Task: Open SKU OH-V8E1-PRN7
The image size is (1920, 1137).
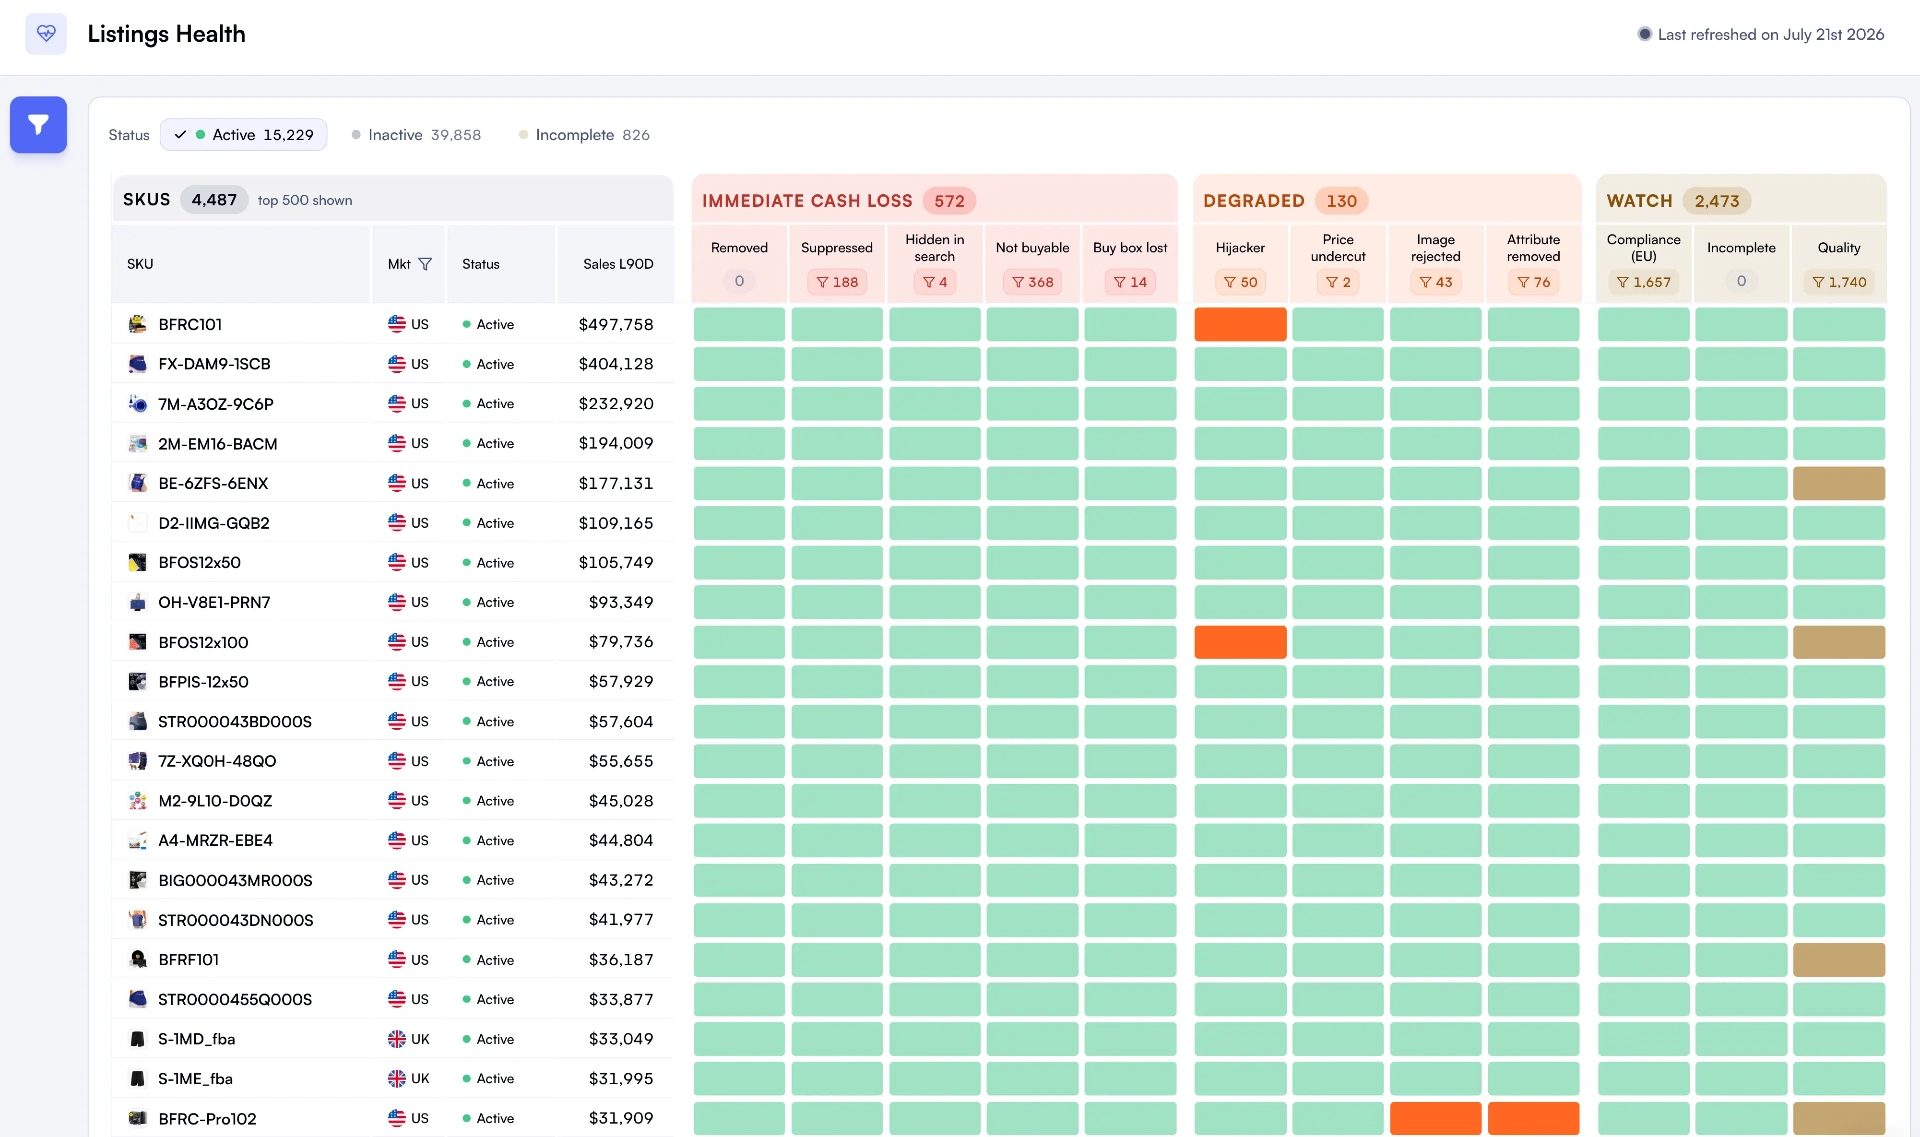Action: pos(214,602)
